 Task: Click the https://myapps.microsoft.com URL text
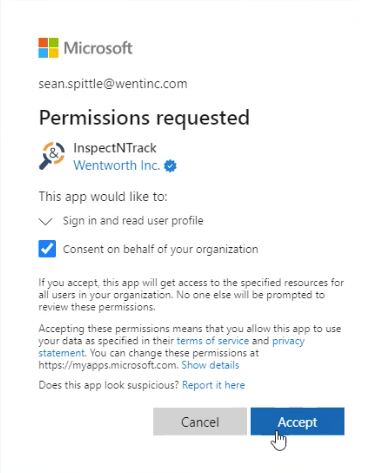point(108,365)
